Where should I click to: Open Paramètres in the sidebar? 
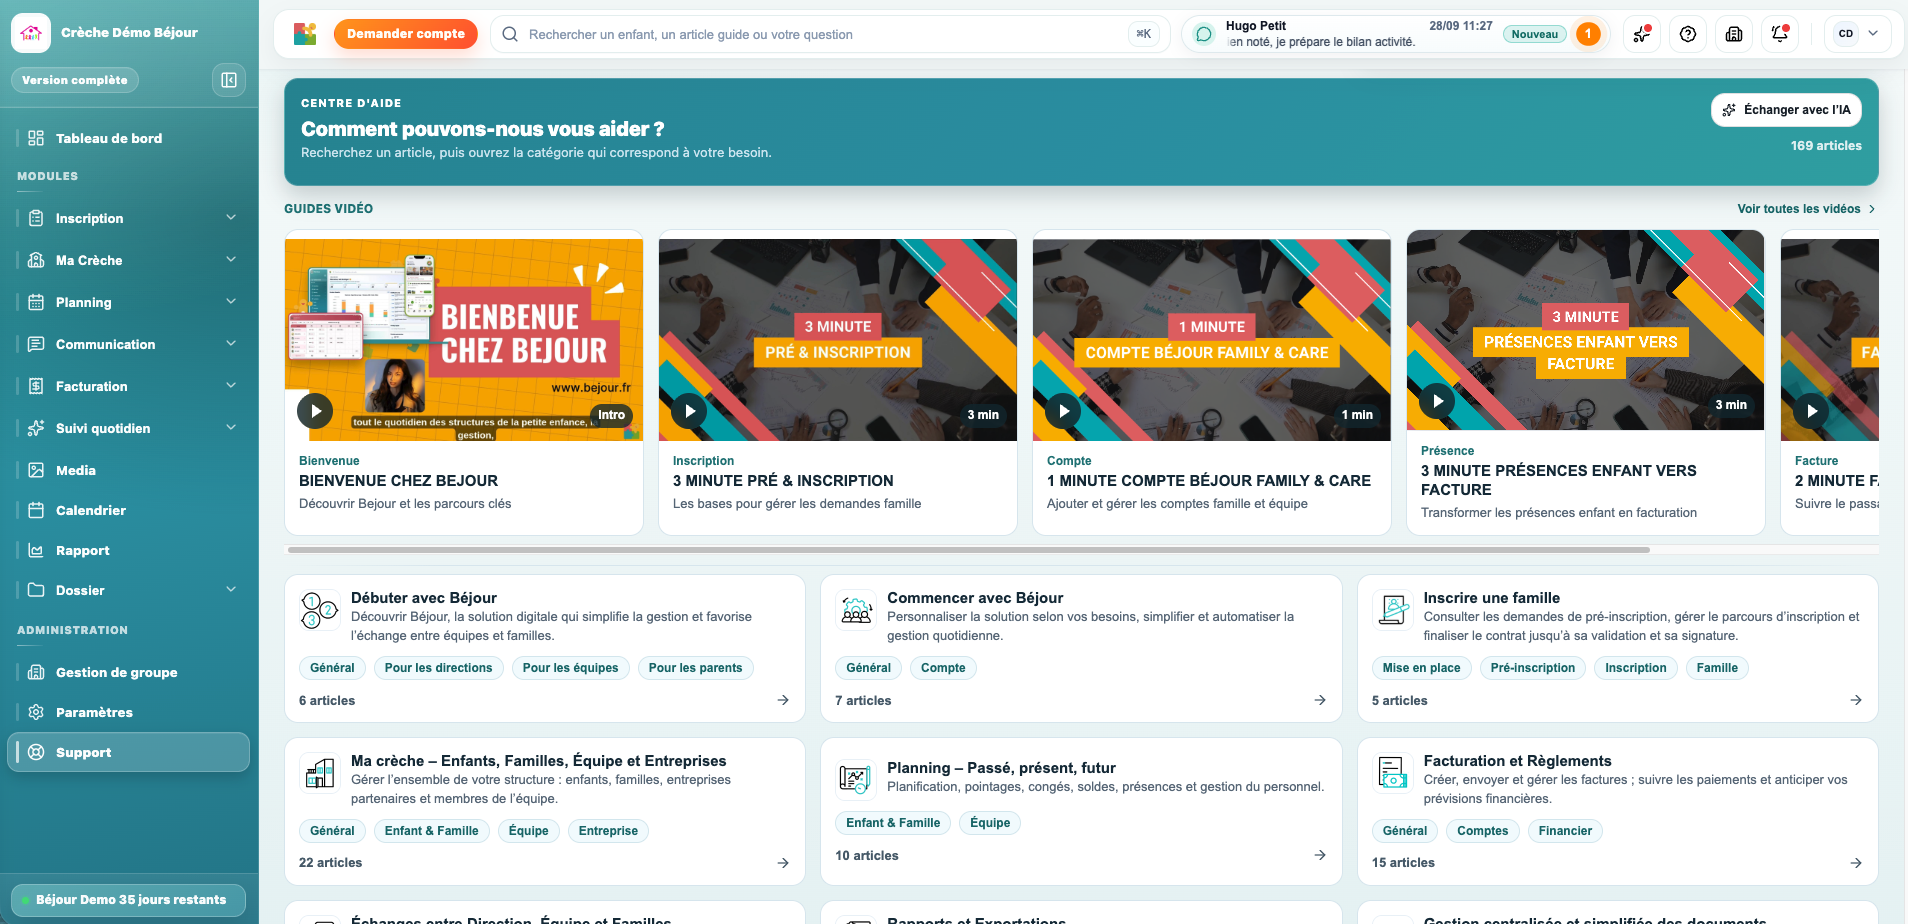coord(129,712)
